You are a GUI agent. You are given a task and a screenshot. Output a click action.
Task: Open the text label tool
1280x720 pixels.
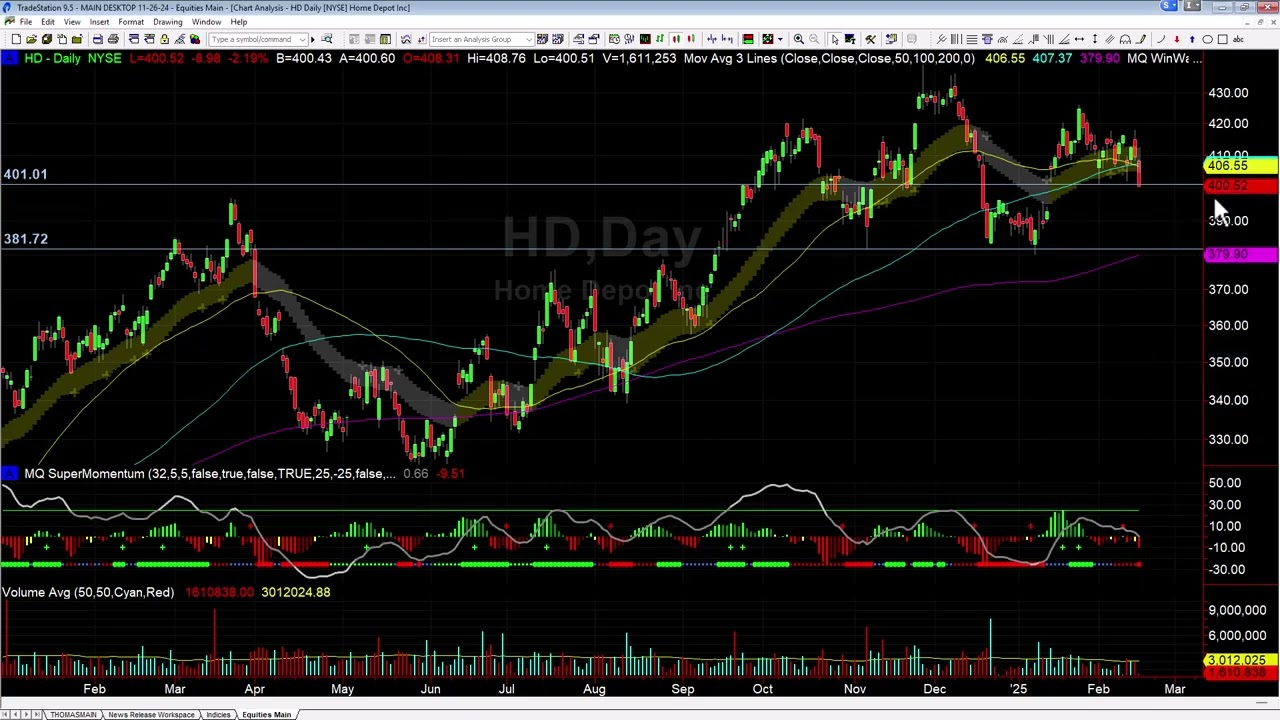(x=1239, y=39)
